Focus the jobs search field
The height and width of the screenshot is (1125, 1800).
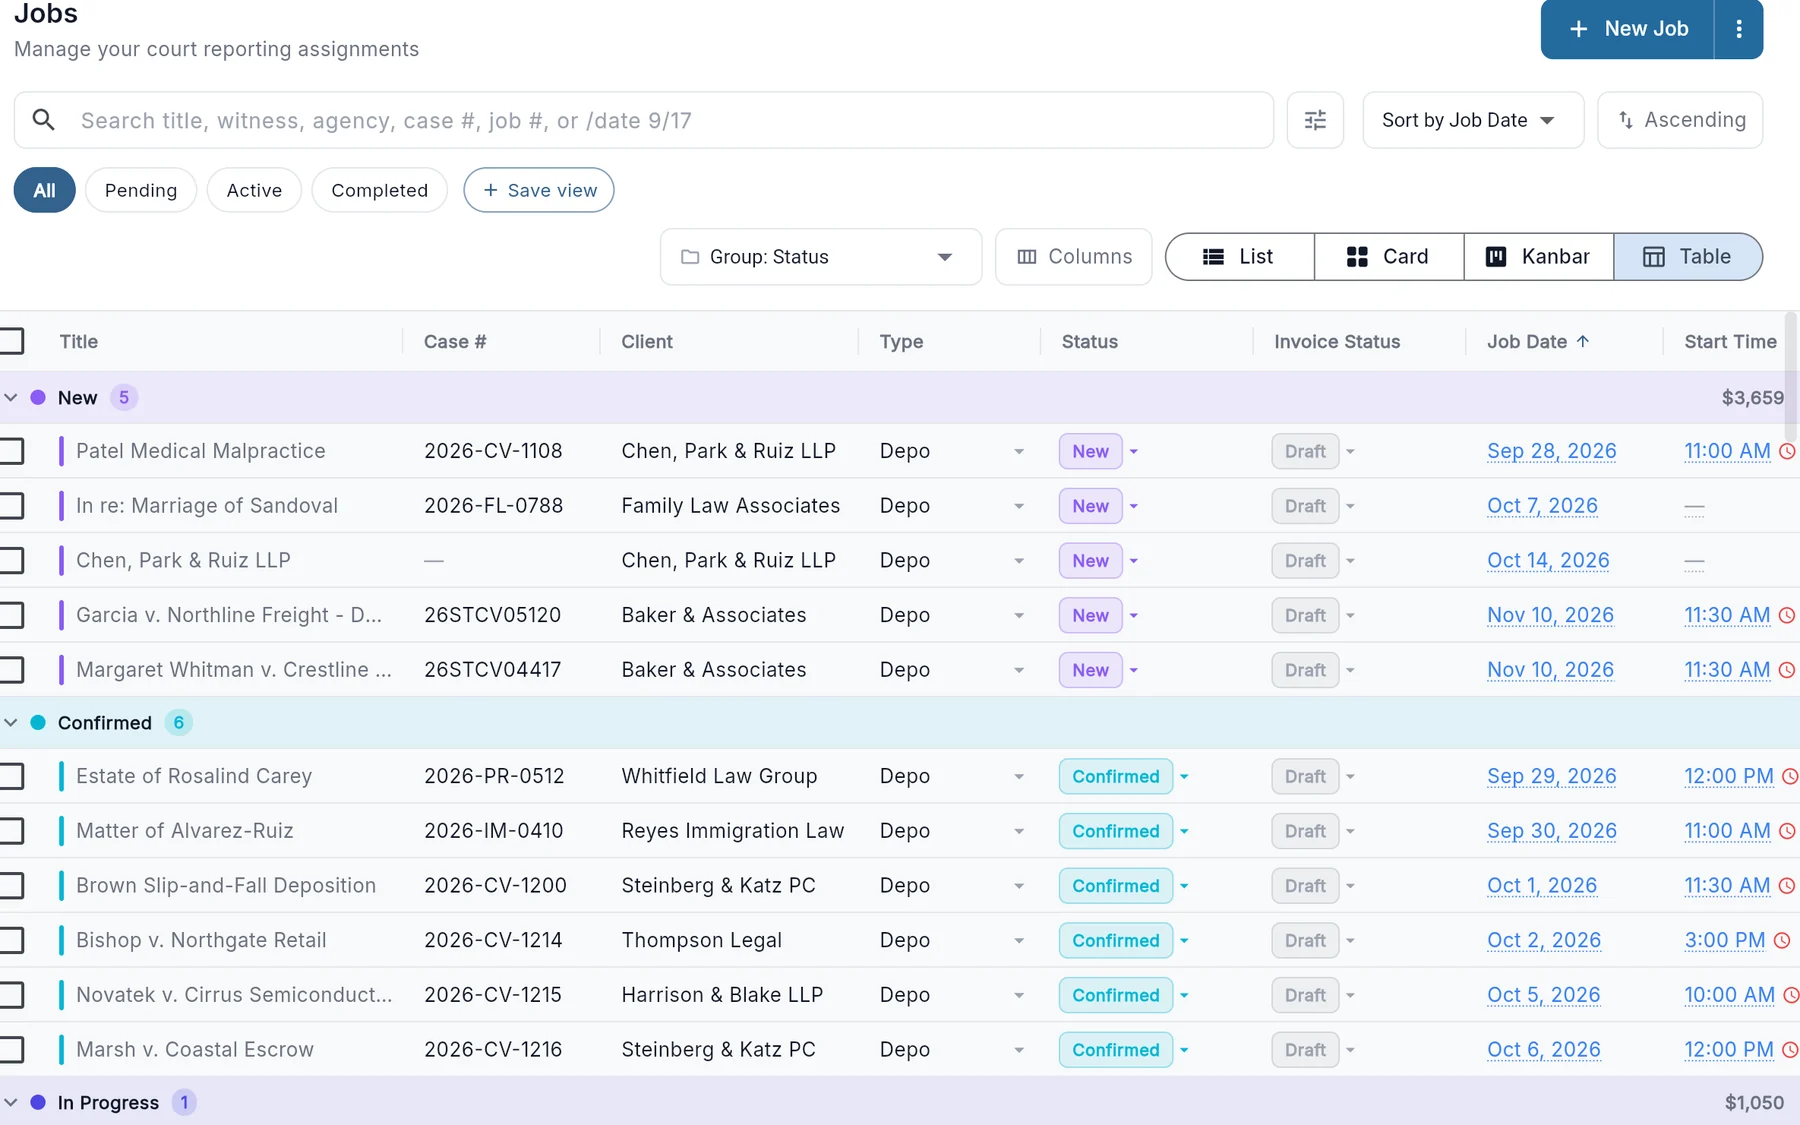click(644, 120)
